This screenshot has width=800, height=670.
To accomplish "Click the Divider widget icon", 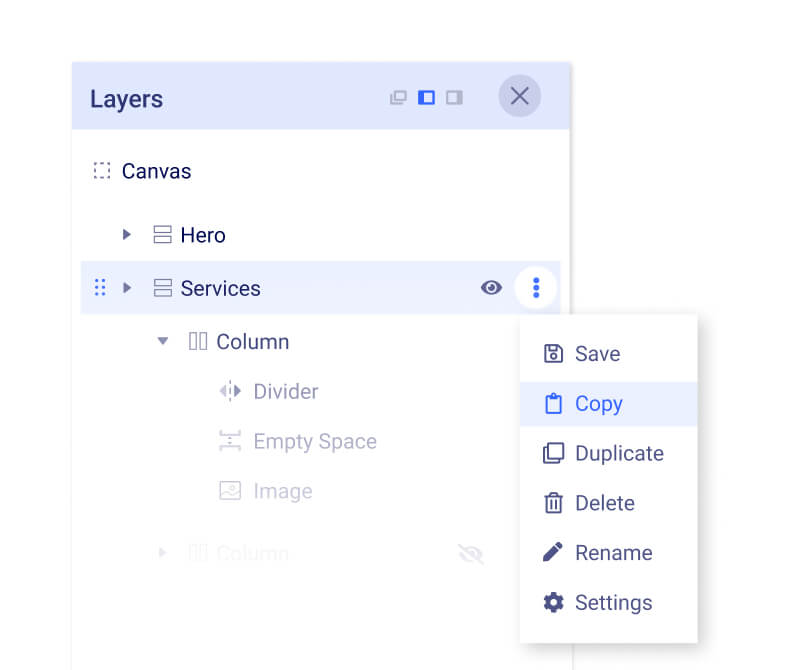I will pyautogui.click(x=229, y=391).
